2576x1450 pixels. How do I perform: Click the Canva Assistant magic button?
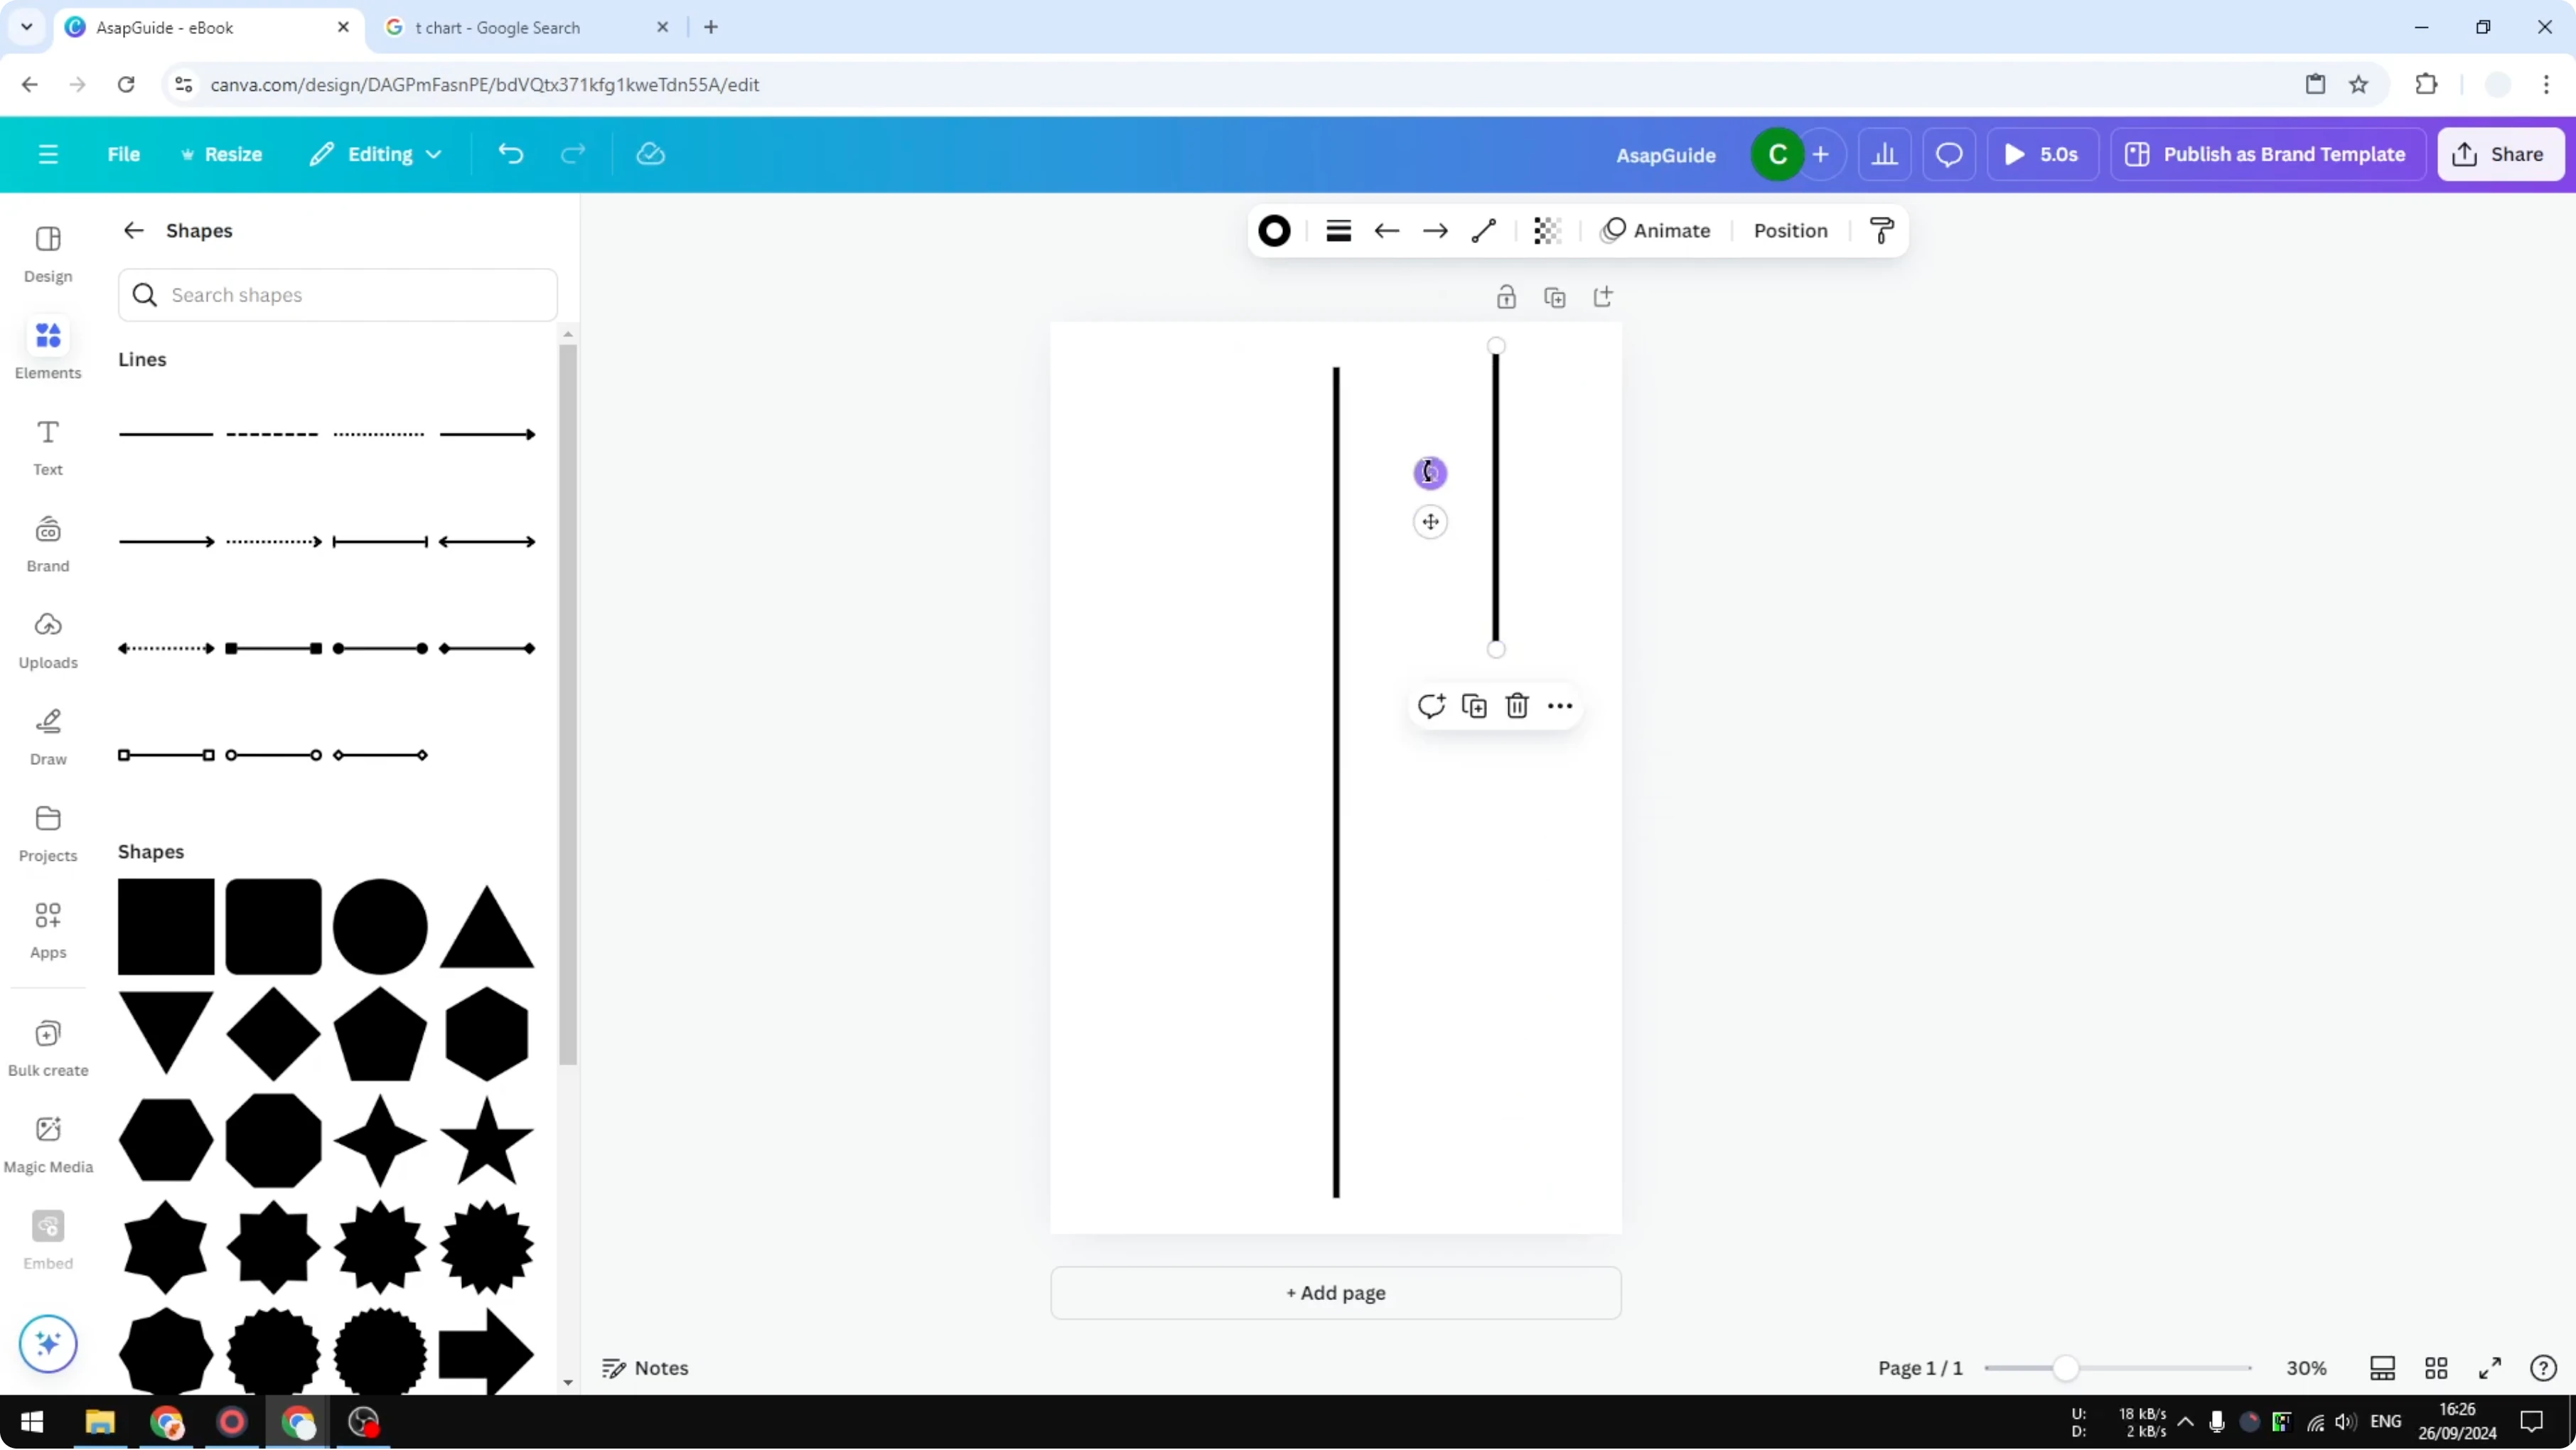tap(48, 1344)
